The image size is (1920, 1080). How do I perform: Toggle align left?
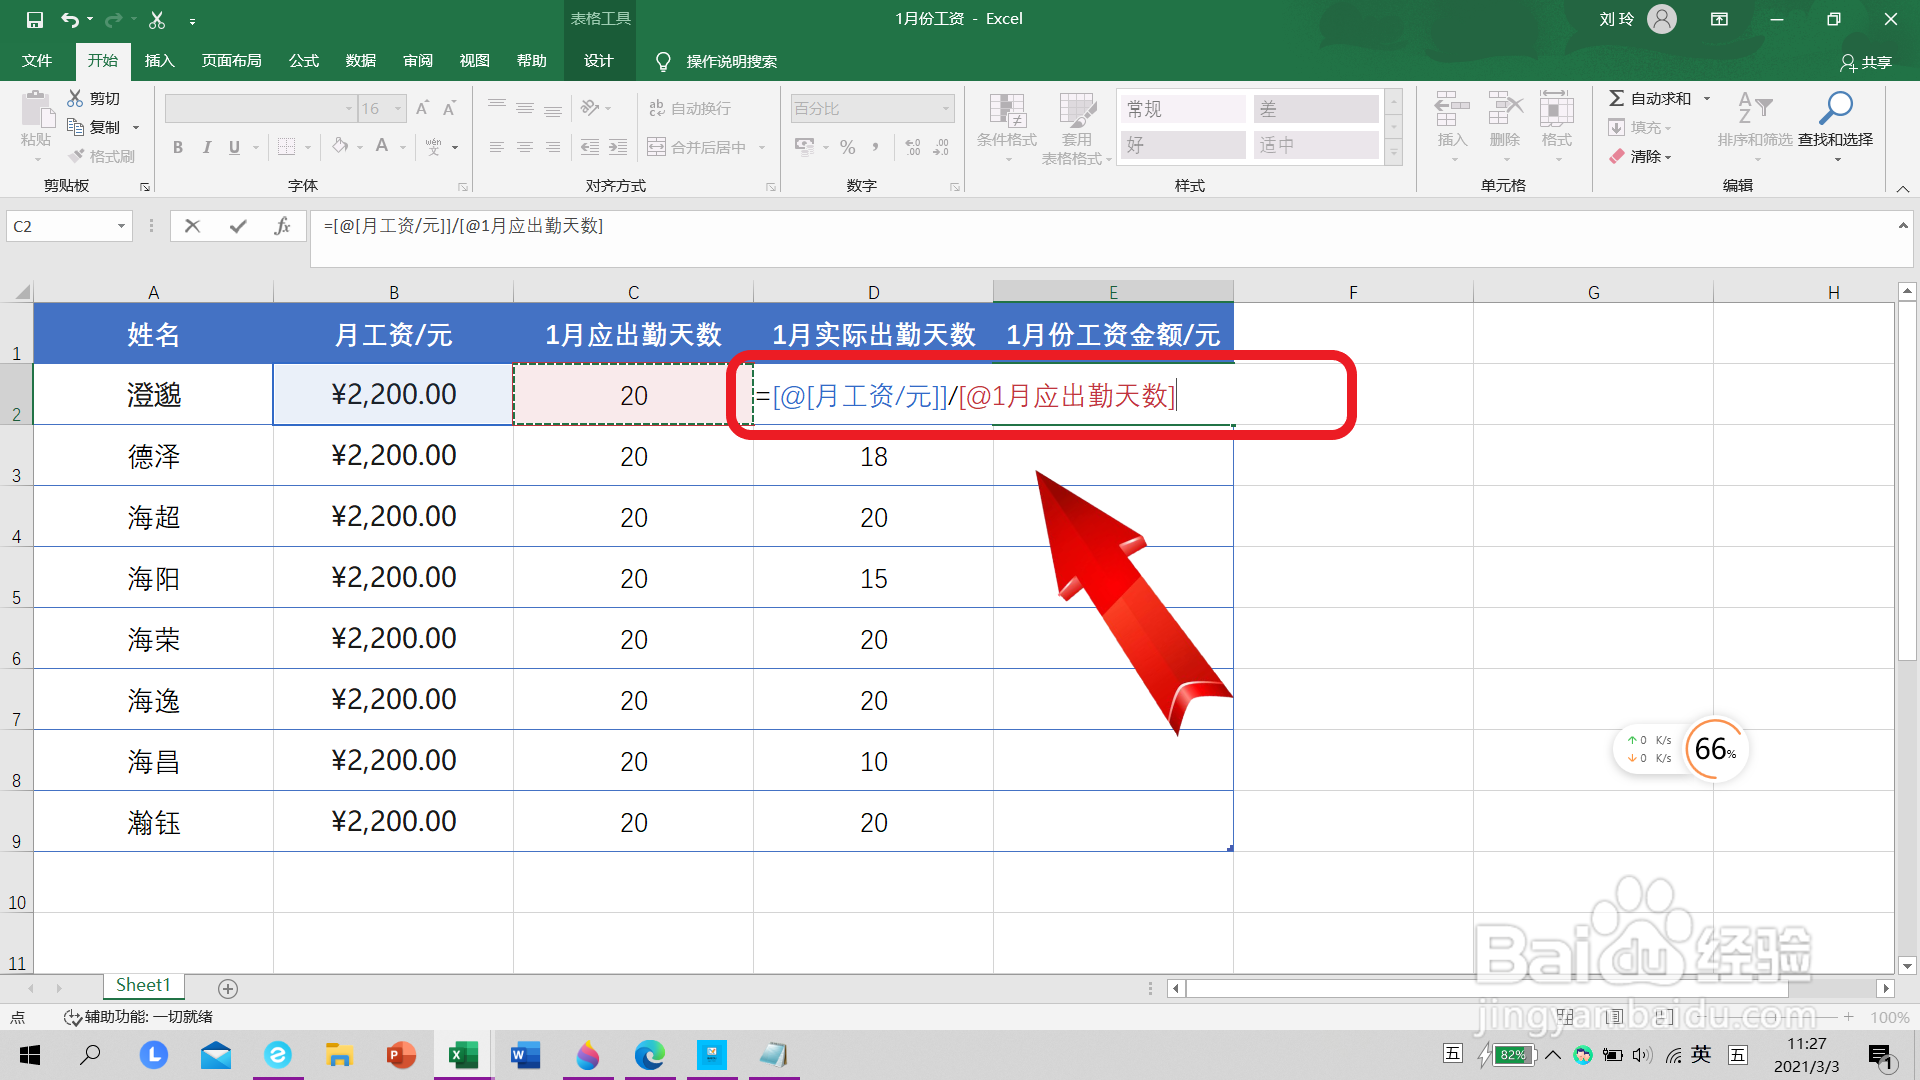pos(497,147)
